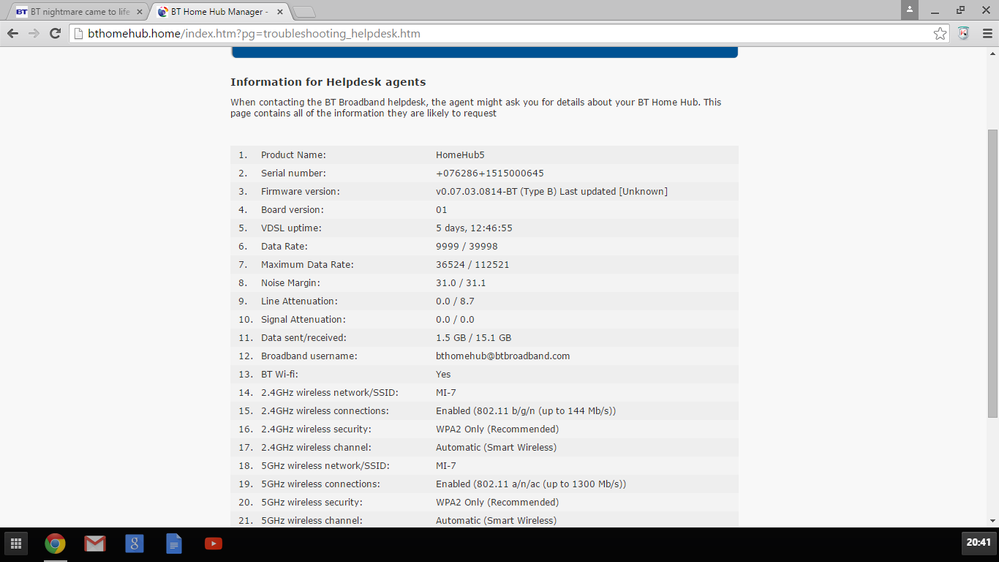999x562 pixels.
Task: Select Noise Margin value 31.0 / 31.1
Action: pos(461,283)
